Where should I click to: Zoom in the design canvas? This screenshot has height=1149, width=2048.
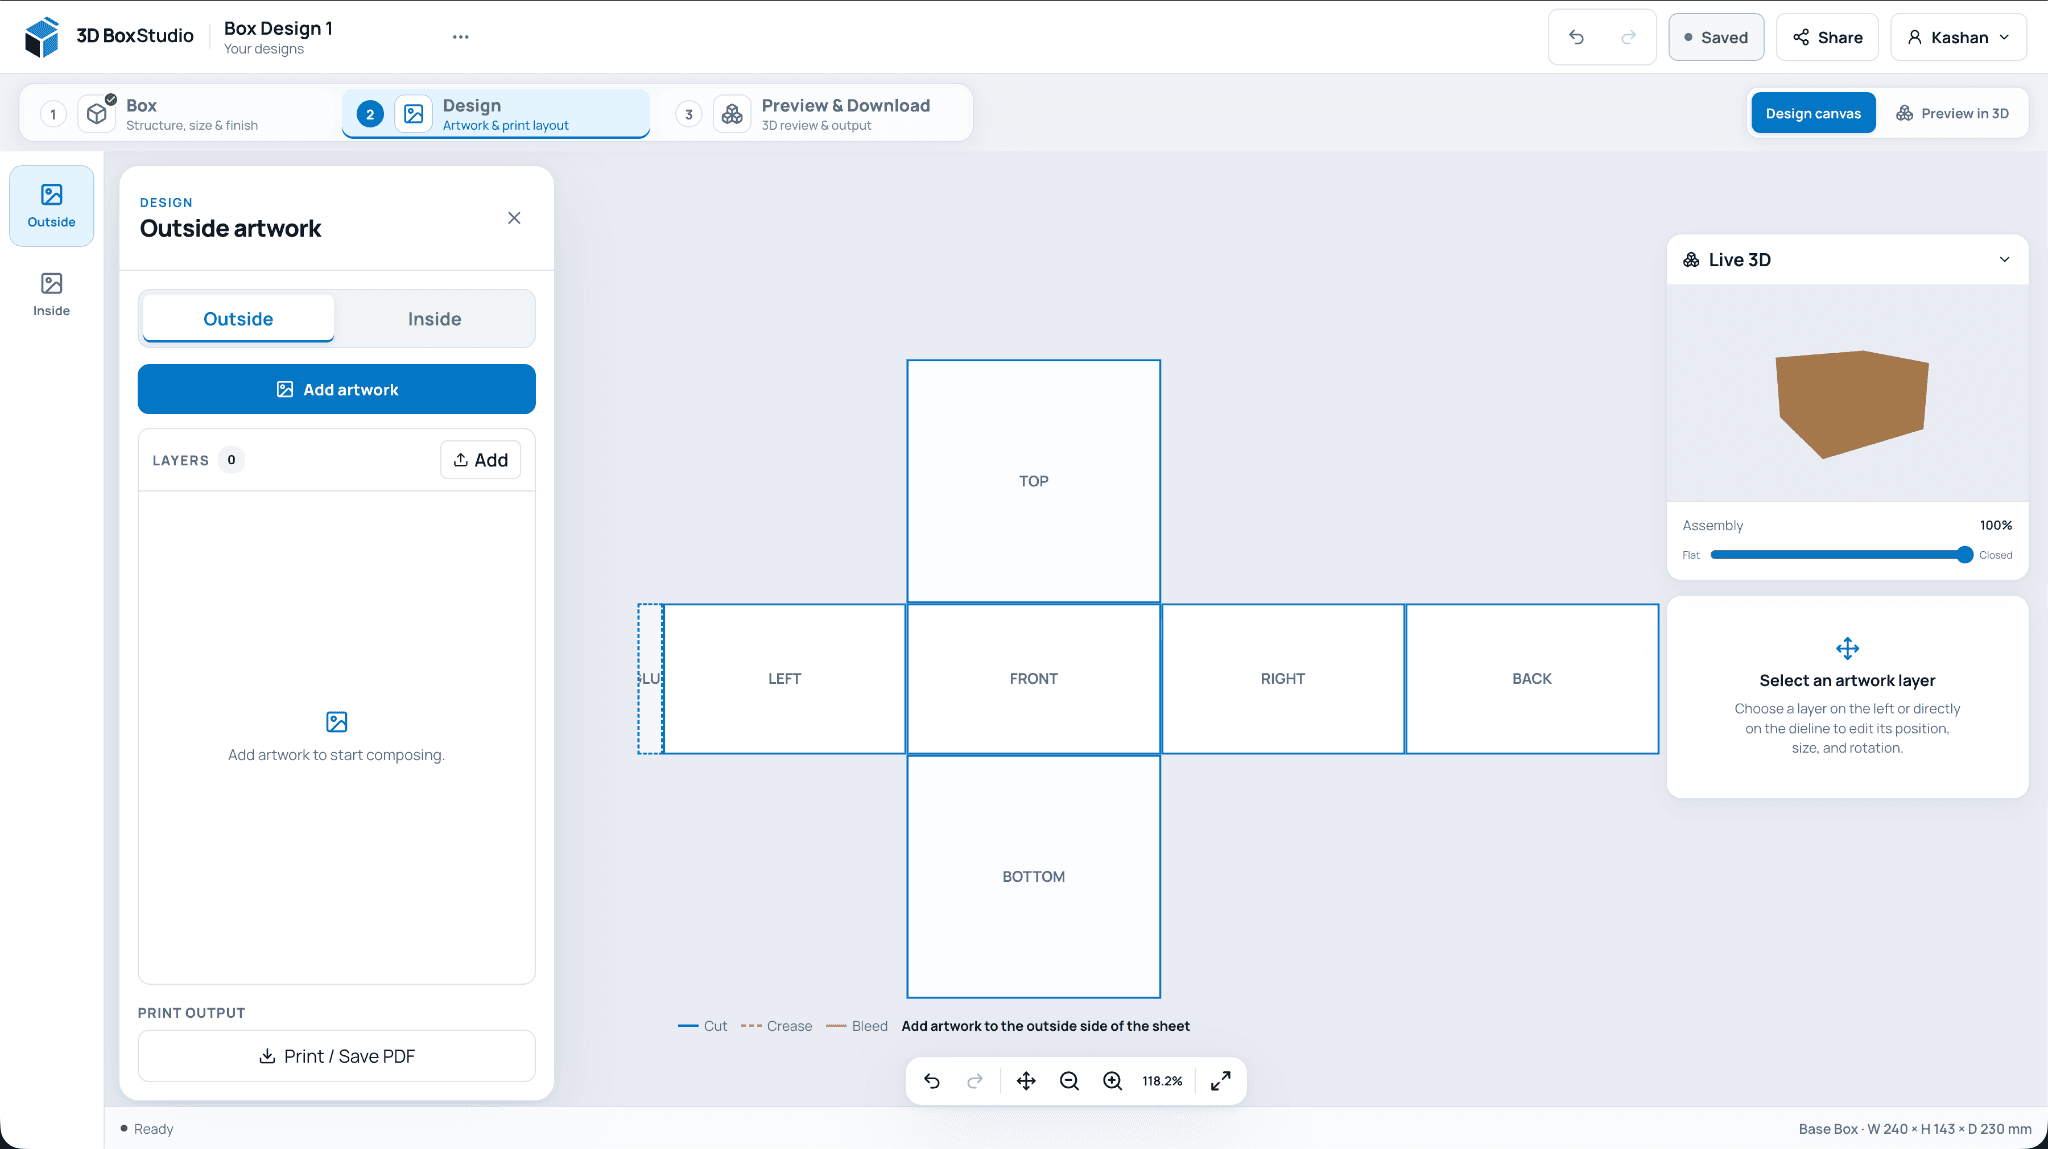click(x=1112, y=1081)
